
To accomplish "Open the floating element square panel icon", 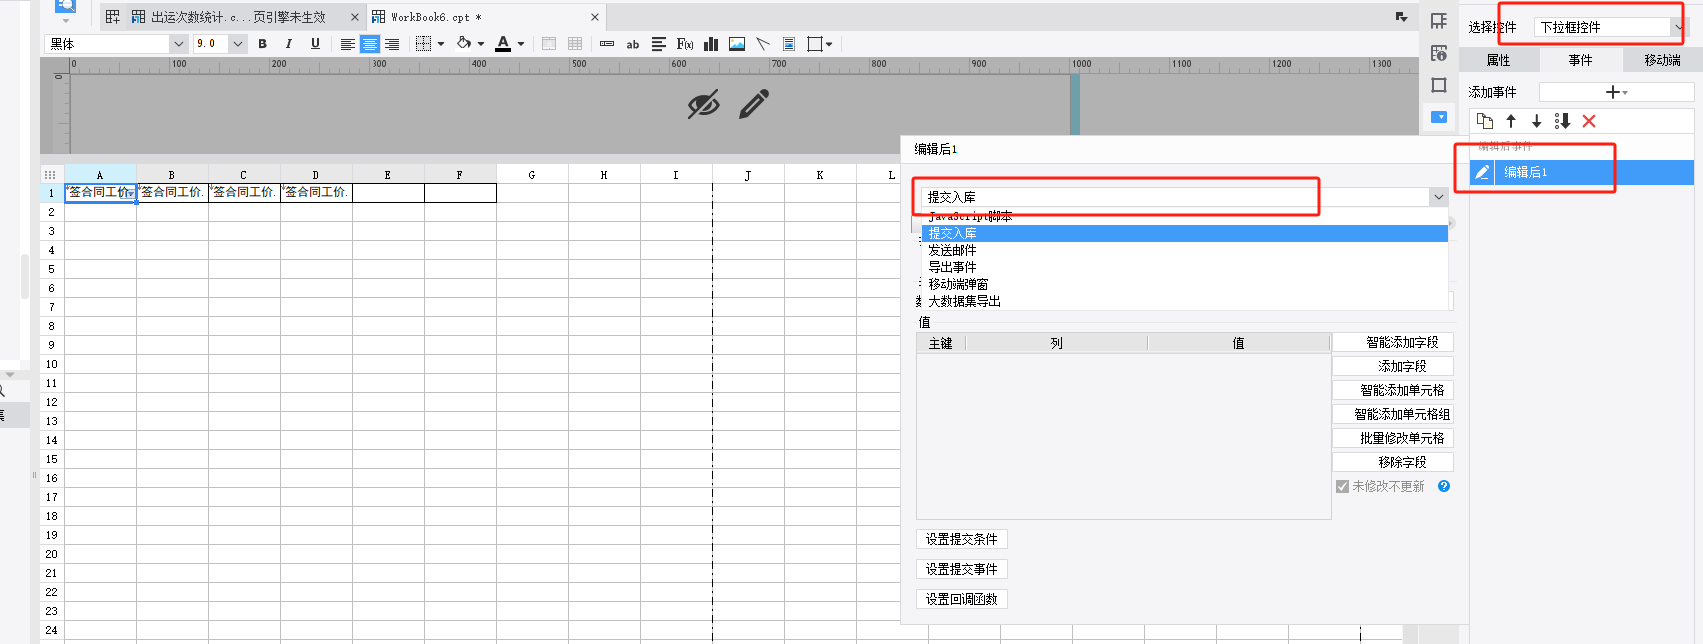I will pyautogui.click(x=1439, y=85).
